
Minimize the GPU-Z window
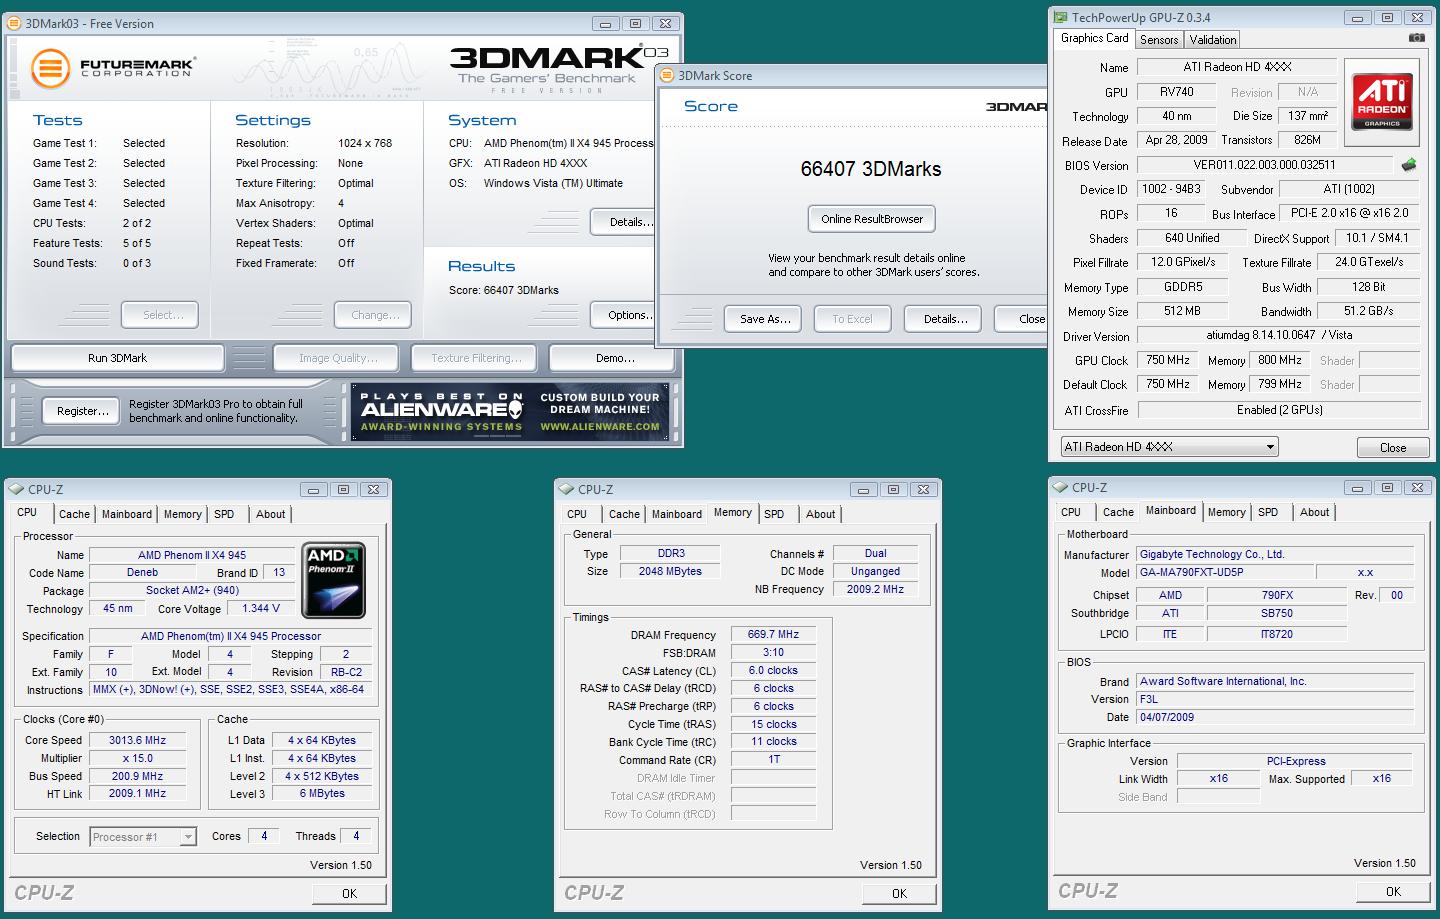(1358, 17)
